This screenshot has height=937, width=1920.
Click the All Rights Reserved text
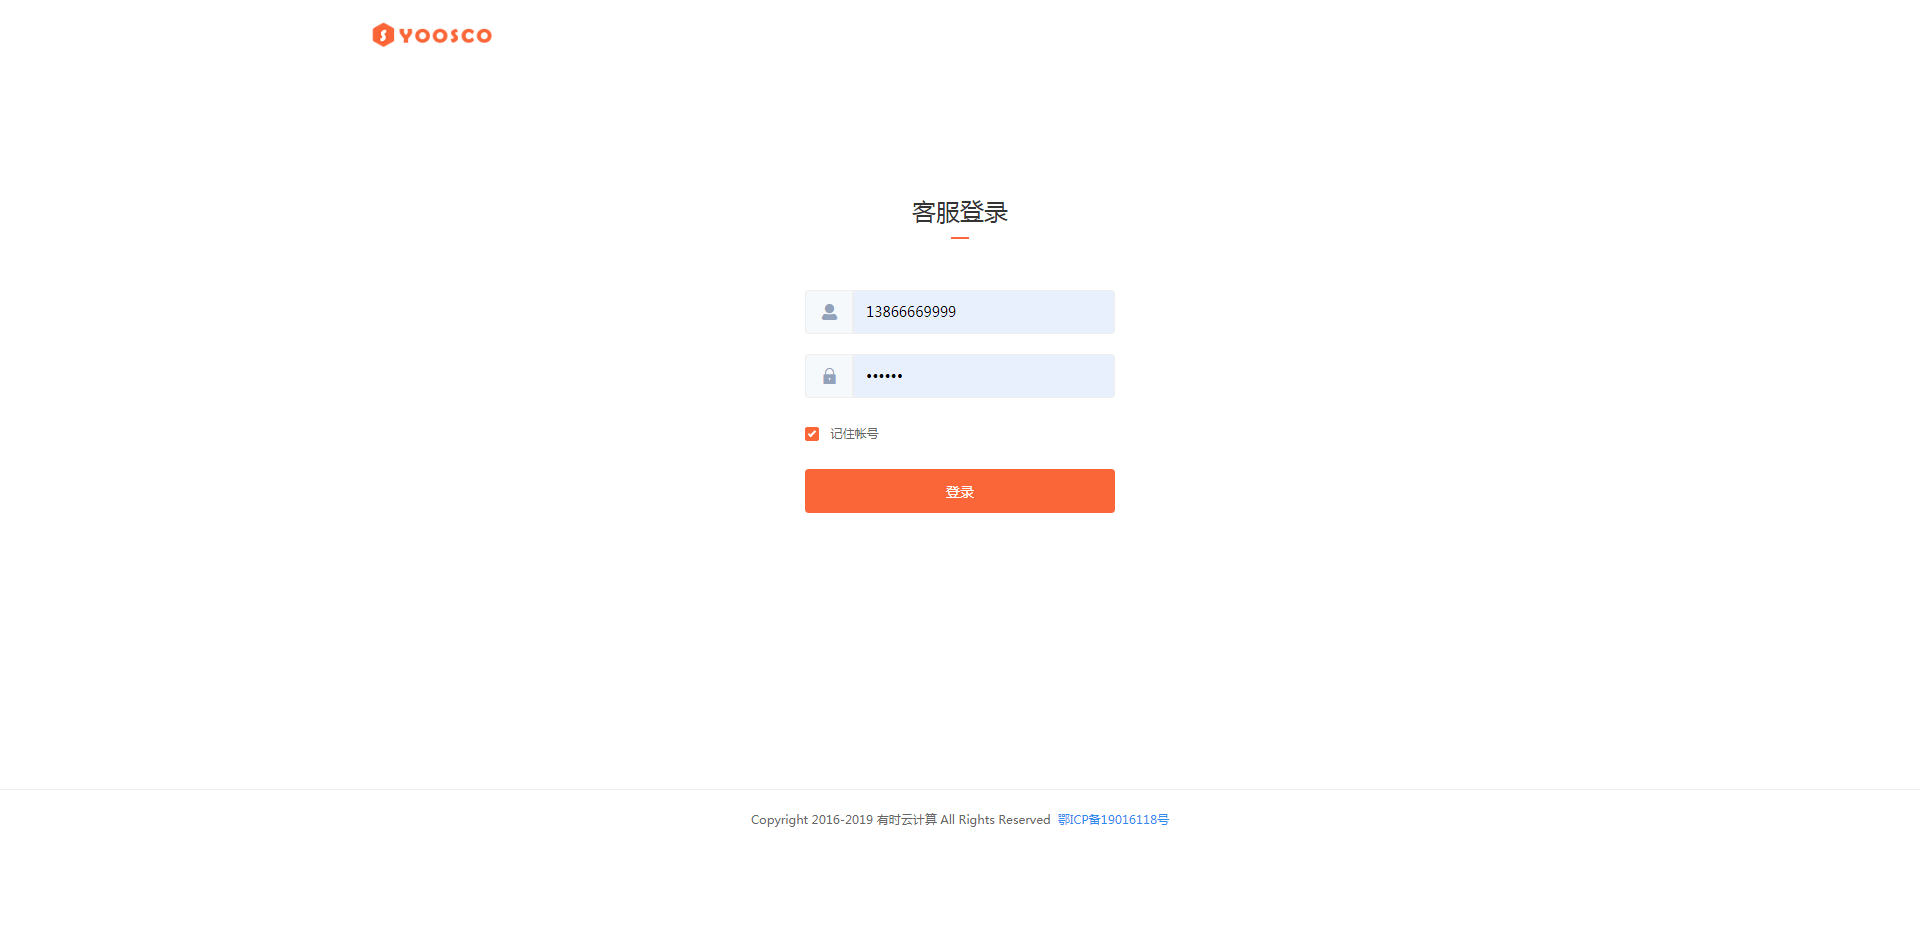click(995, 820)
